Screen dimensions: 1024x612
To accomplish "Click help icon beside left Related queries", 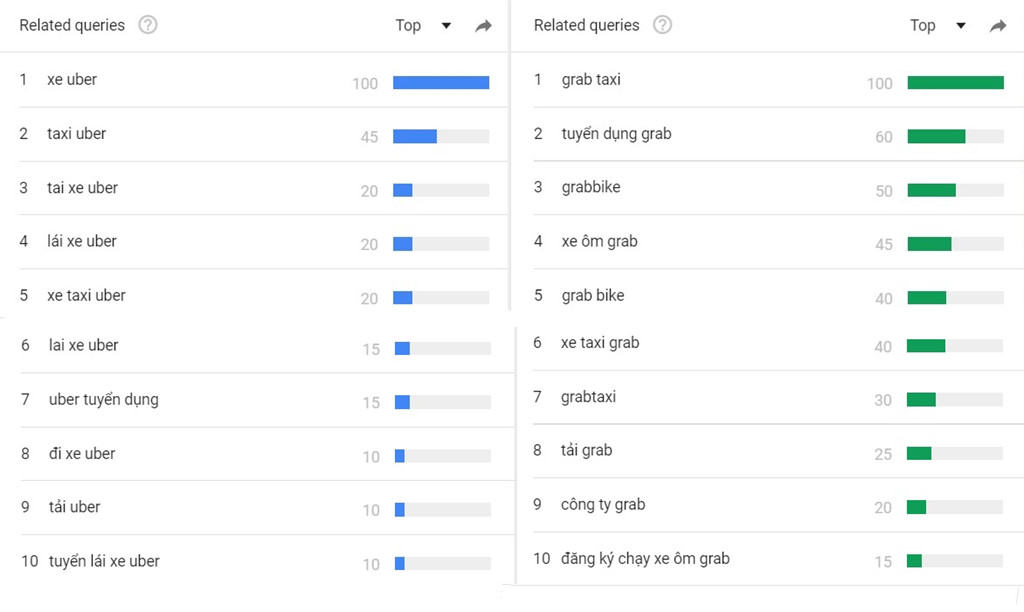I will pyautogui.click(x=148, y=25).
